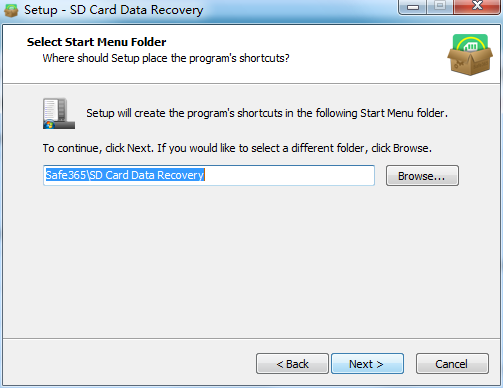Click the "Setup will create the program's shortcuts" text
Screen dimensions: 503x388
[267, 113]
